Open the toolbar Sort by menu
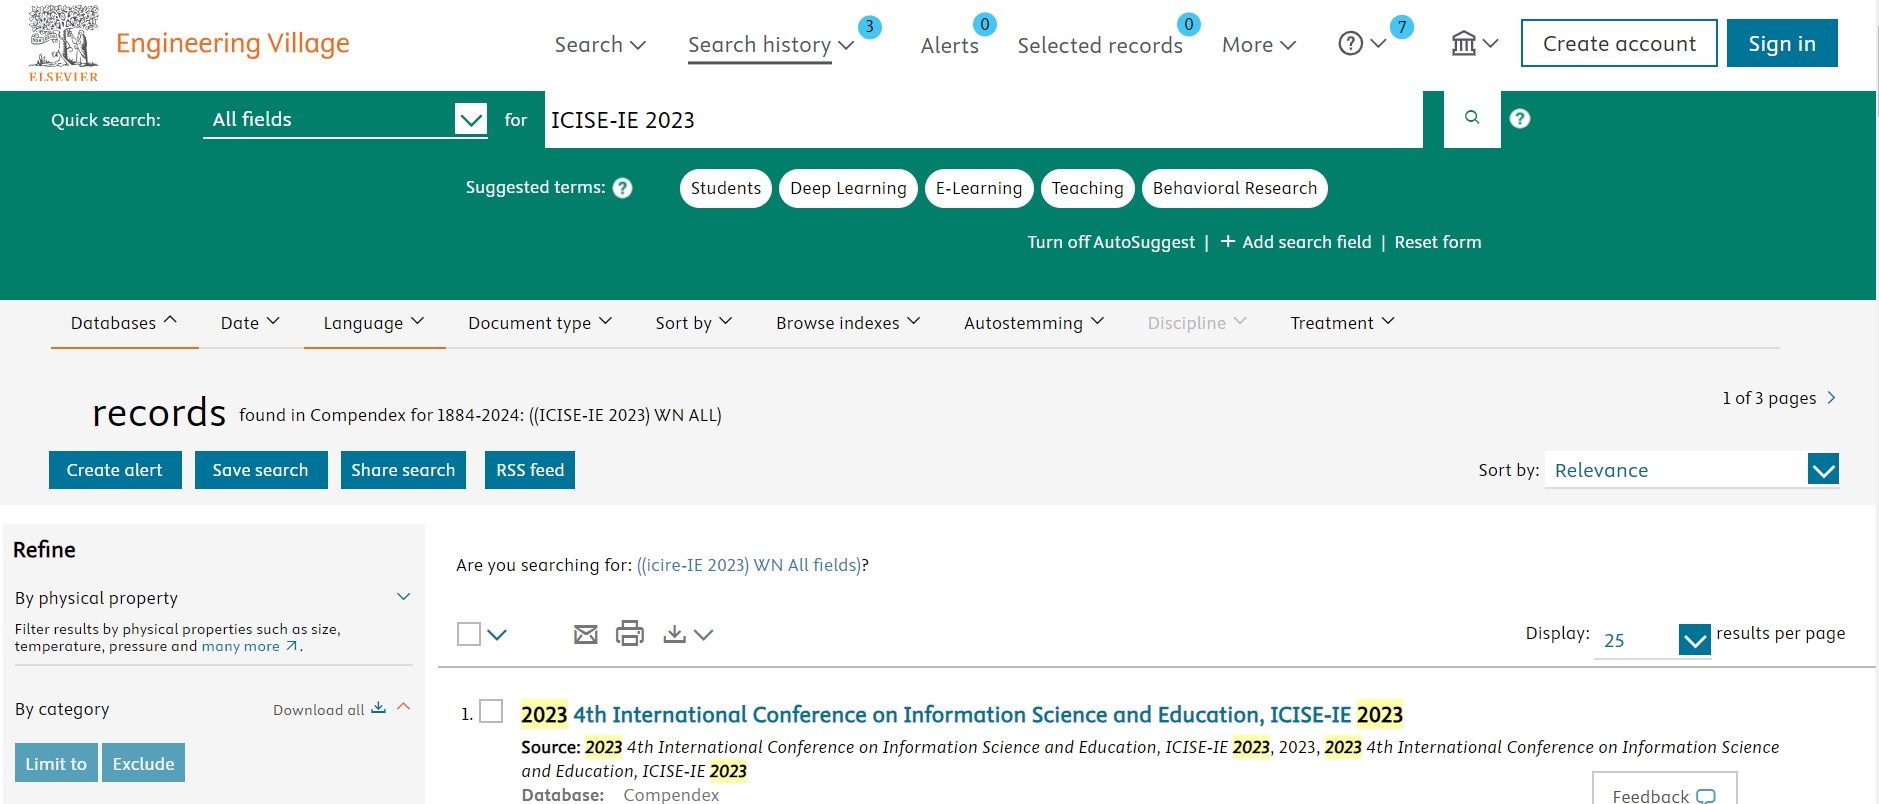This screenshot has width=1879, height=804. tap(694, 323)
